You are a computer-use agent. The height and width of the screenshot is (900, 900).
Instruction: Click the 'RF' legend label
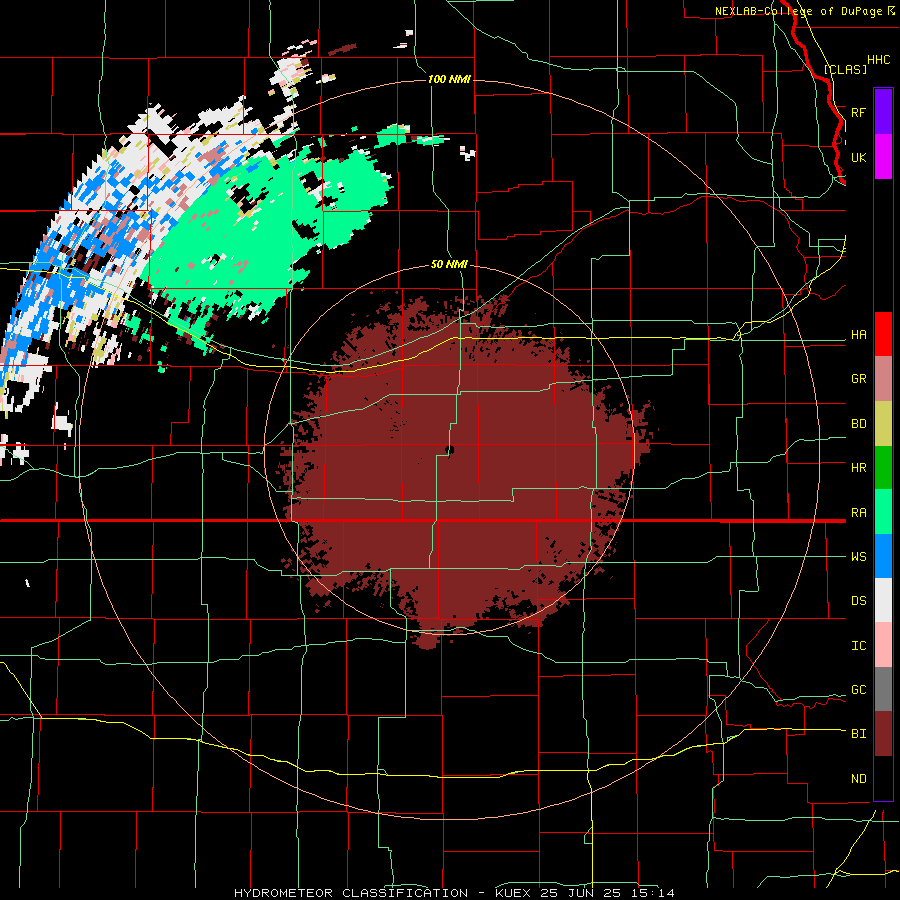point(858,112)
